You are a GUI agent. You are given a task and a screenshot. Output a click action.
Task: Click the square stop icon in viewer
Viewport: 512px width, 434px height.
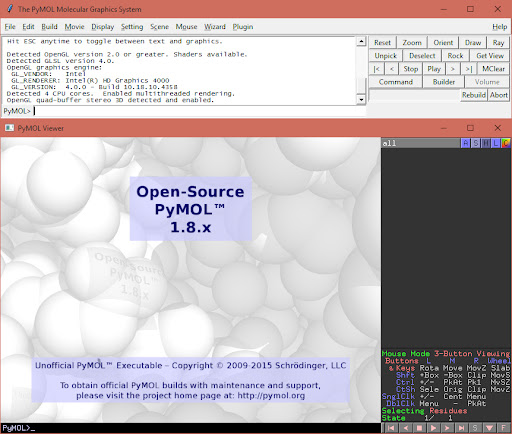419,428
